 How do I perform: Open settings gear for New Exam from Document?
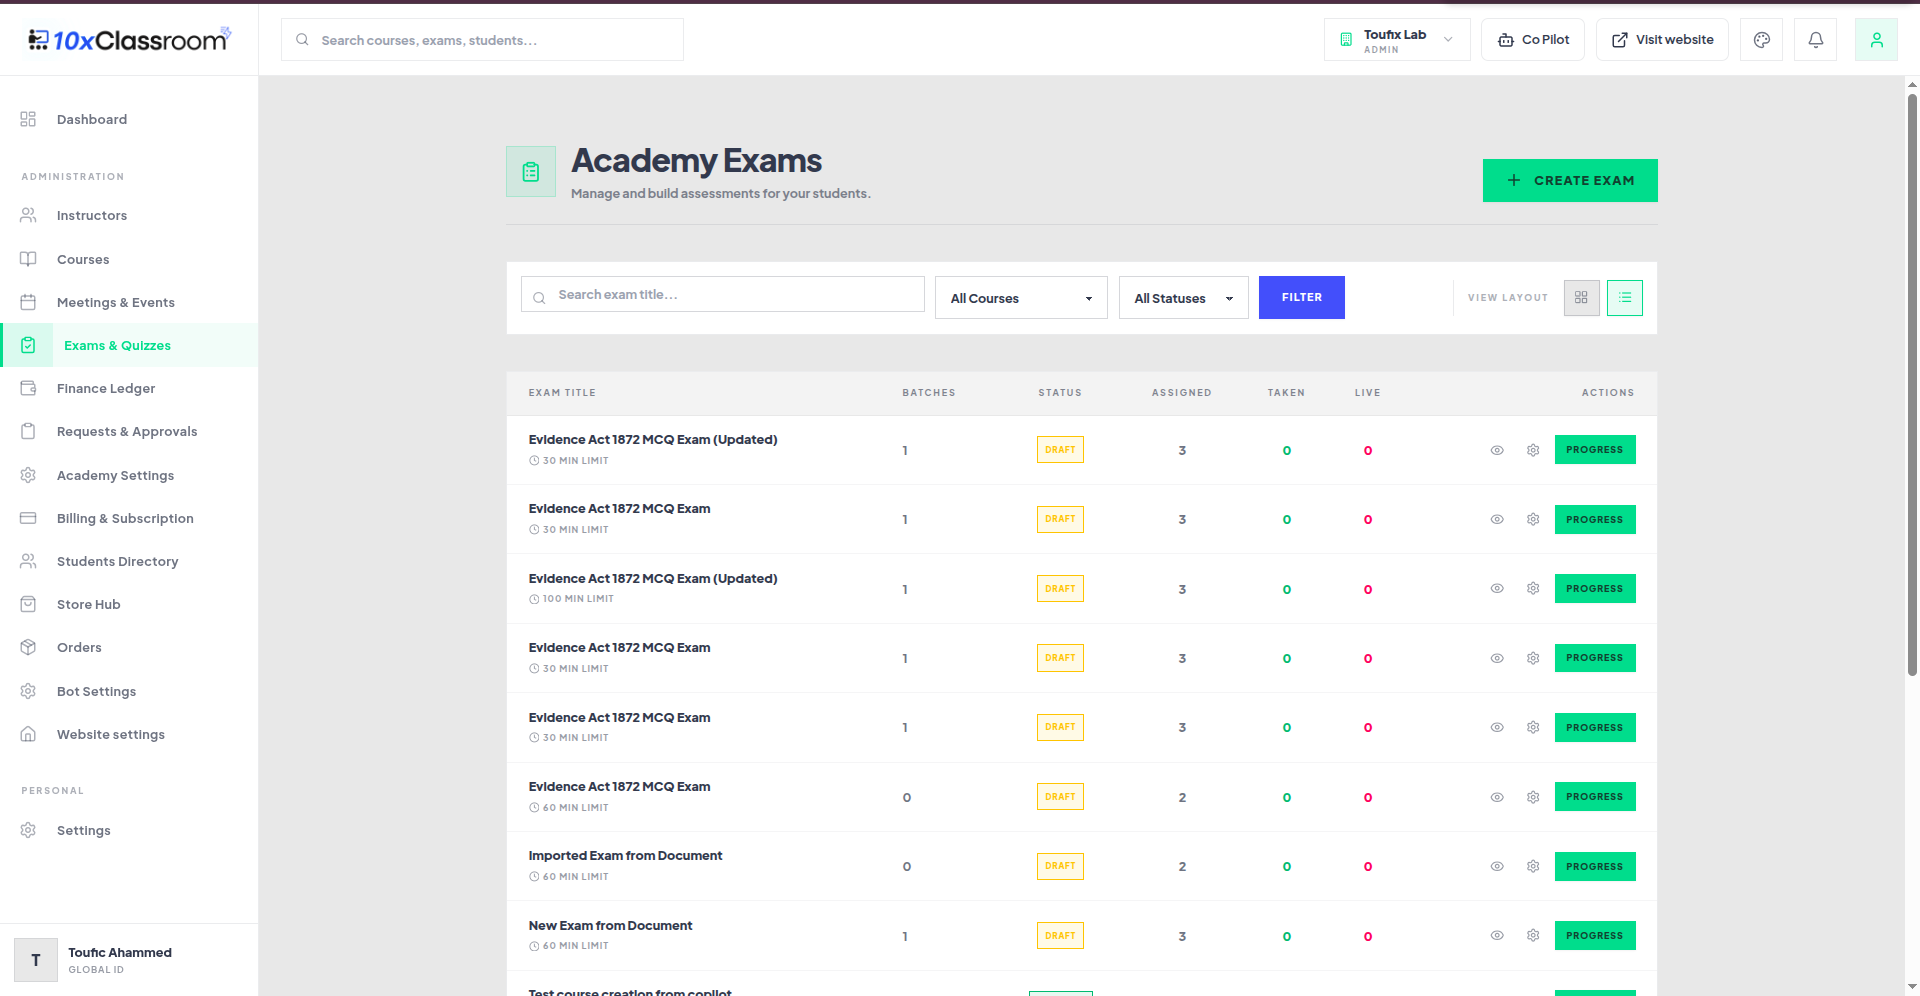[1533, 935]
